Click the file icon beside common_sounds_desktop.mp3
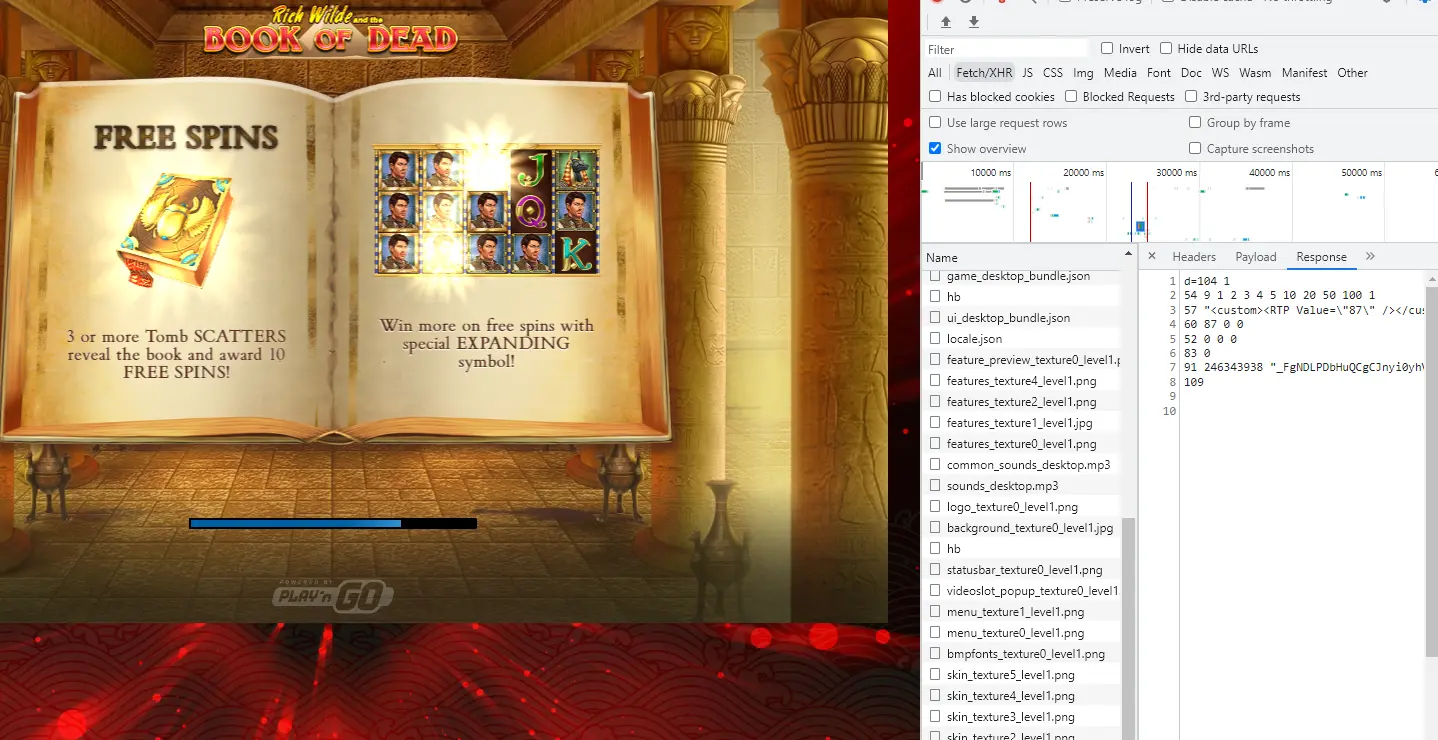This screenshot has height=740, width=1438. (x=935, y=465)
